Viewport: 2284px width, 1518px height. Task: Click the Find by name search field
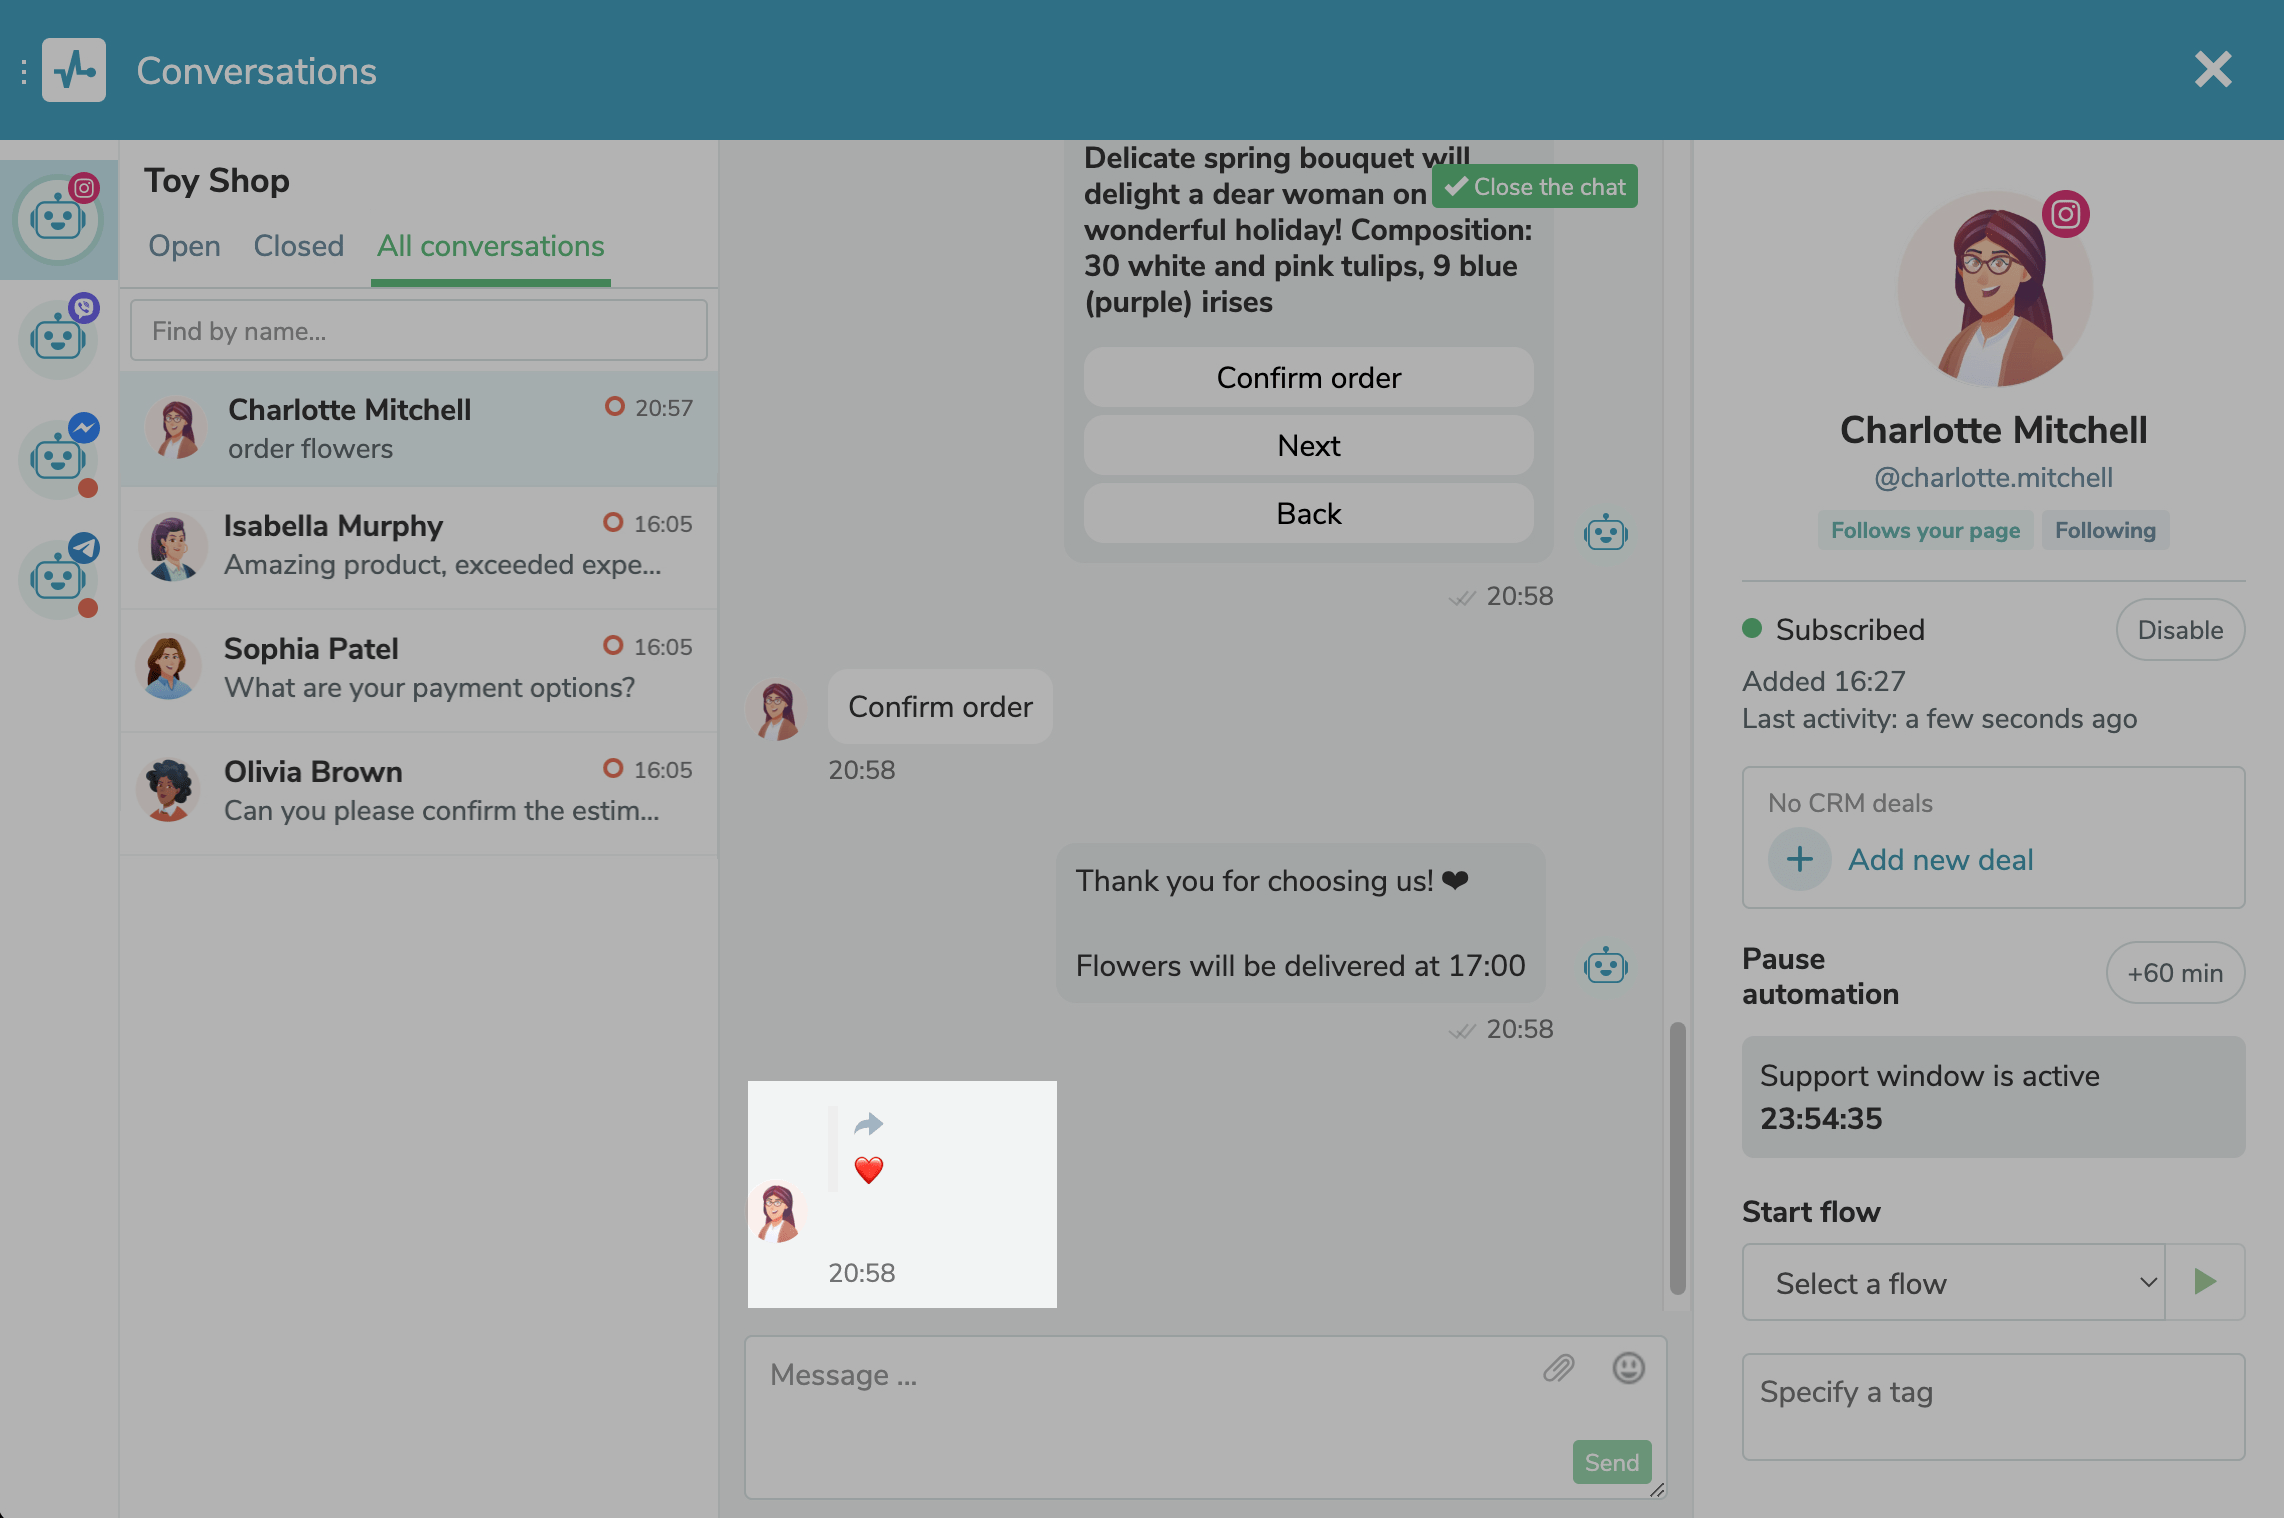pyautogui.click(x=420, y=329)
